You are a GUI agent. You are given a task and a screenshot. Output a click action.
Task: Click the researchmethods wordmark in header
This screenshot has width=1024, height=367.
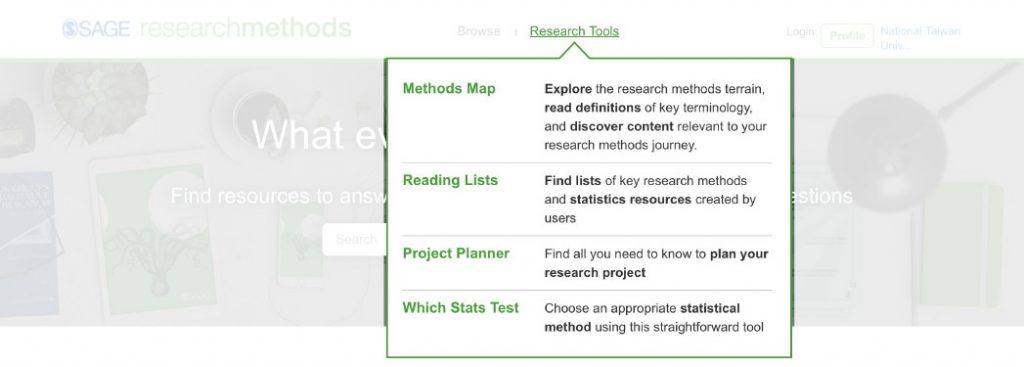246,28
